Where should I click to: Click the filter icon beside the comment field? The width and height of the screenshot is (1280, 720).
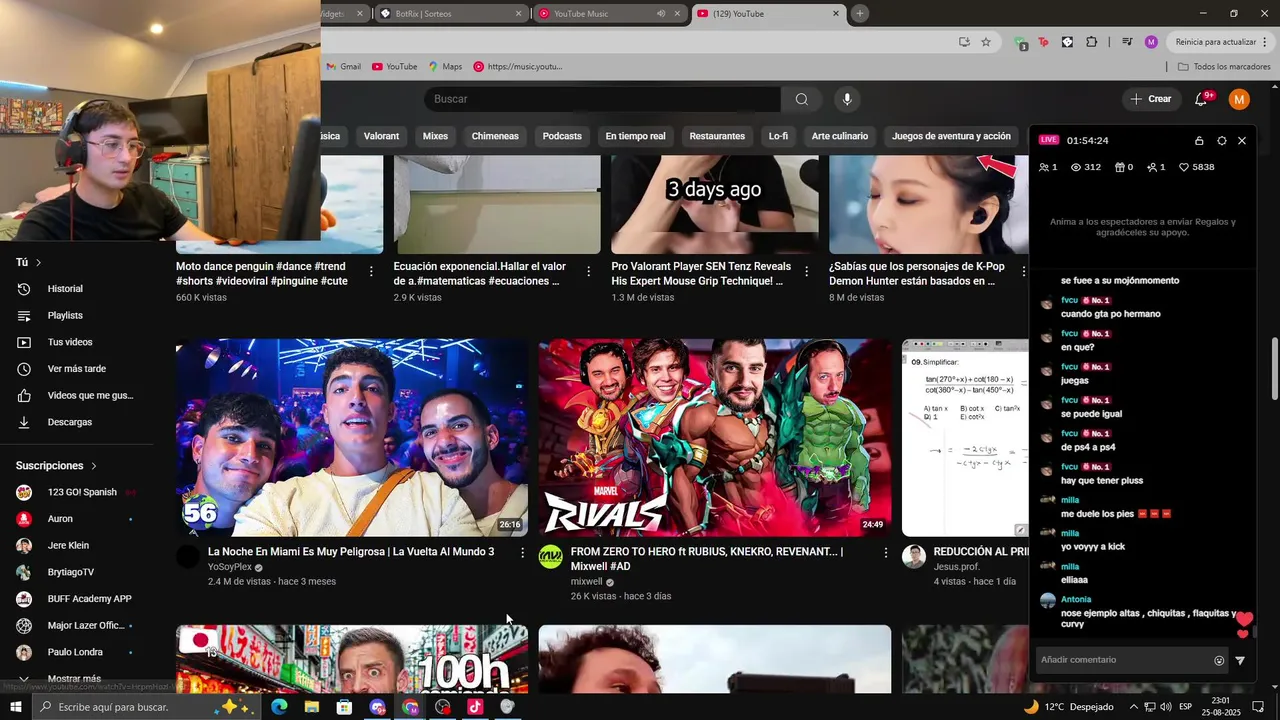(x=1240, y=660)
